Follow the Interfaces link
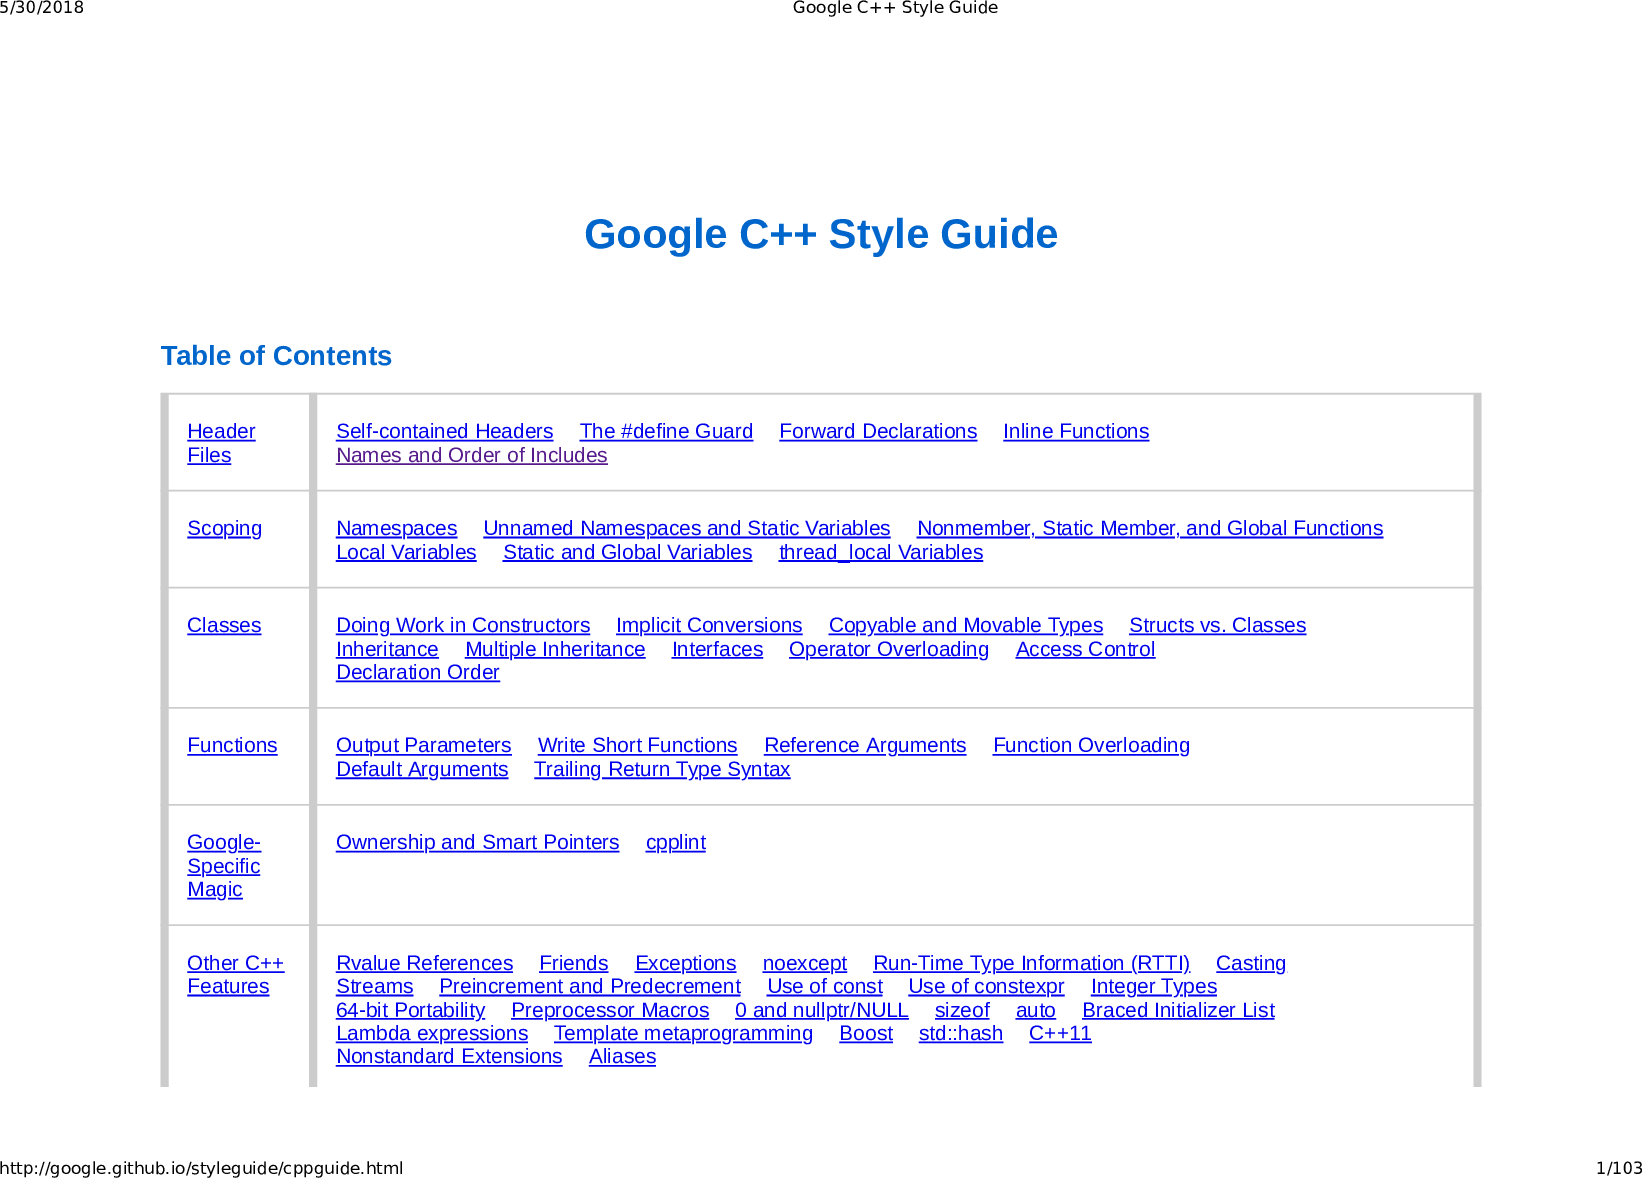The height and width of the screenshot is (1178, 1642). pyautogui.click(x=717, y=649)
